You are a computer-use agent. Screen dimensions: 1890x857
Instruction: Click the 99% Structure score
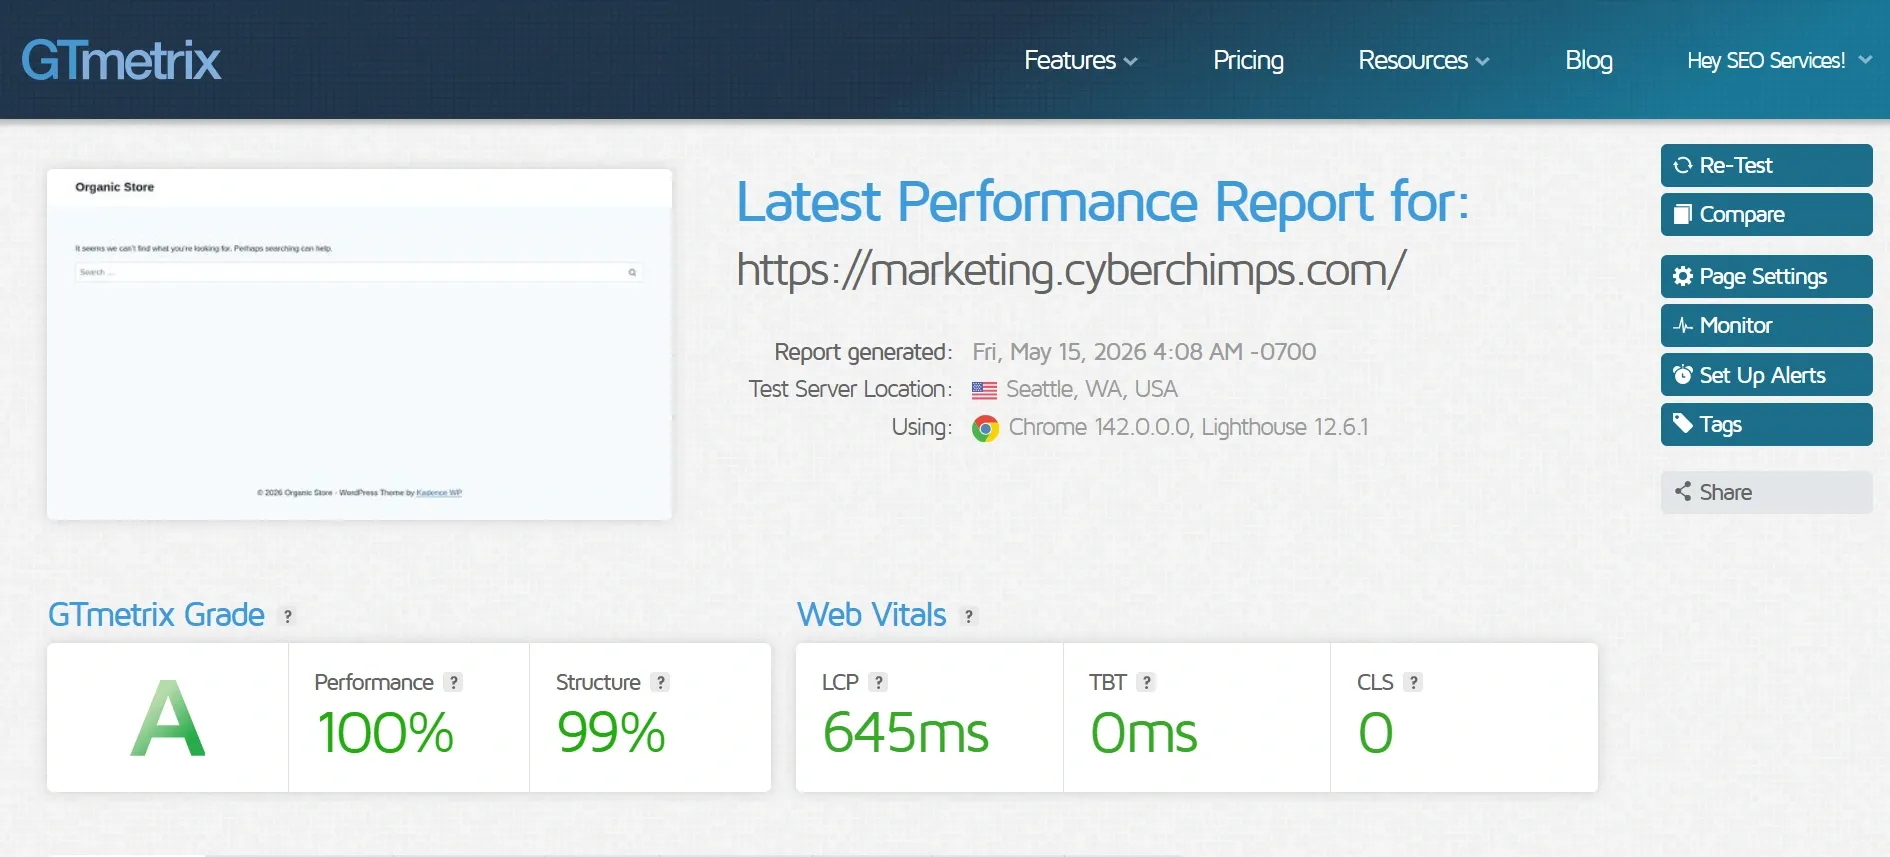(x=611, y=733)
